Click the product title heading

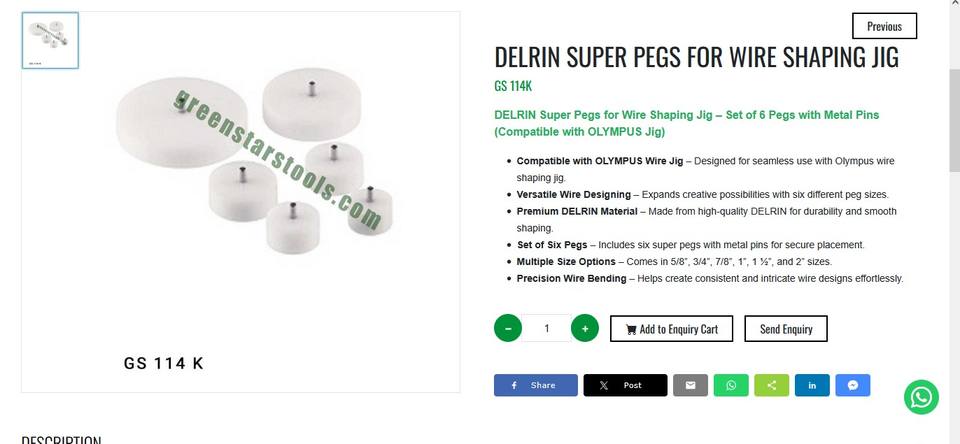tap(697, 56)
